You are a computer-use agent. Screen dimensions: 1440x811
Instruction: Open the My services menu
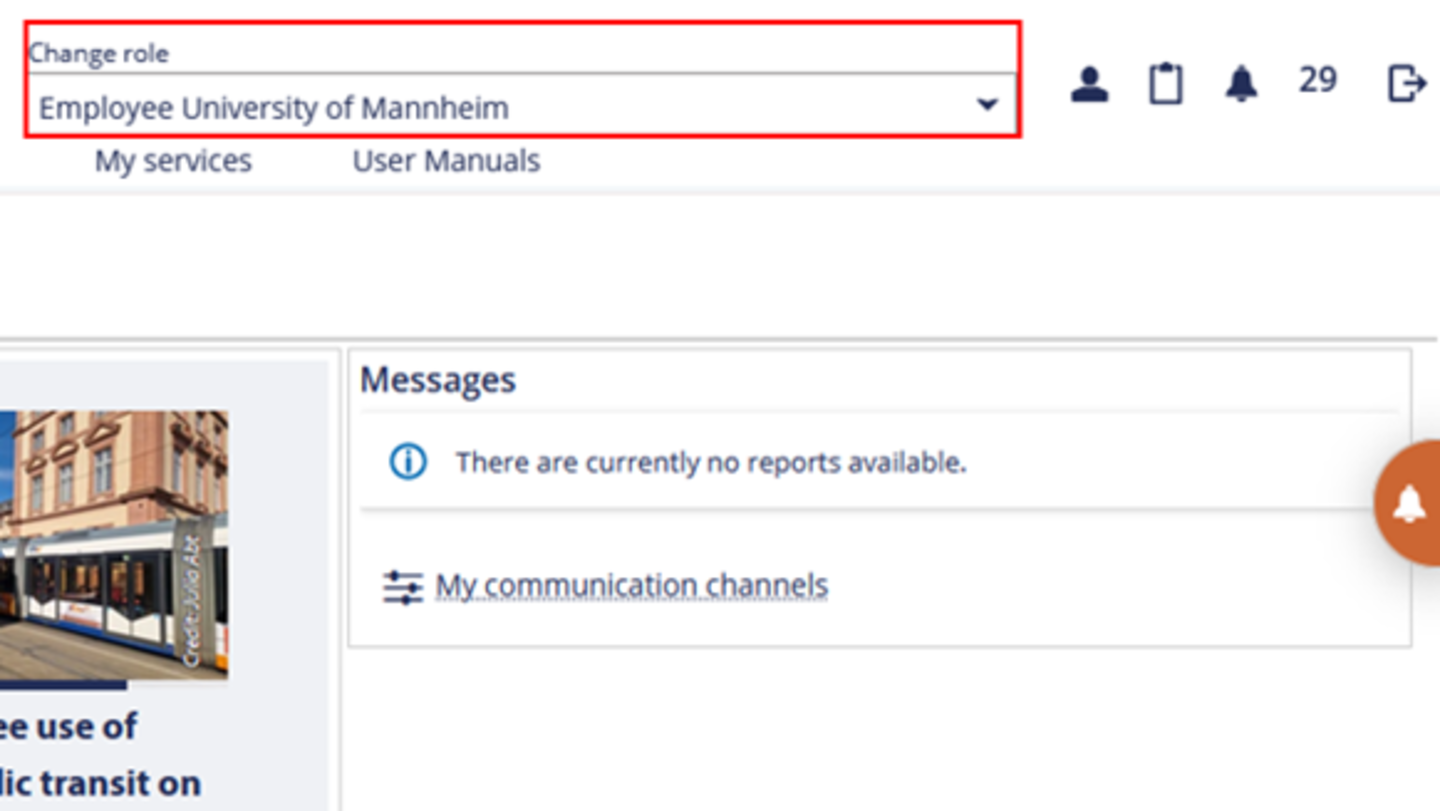(173, 161)
